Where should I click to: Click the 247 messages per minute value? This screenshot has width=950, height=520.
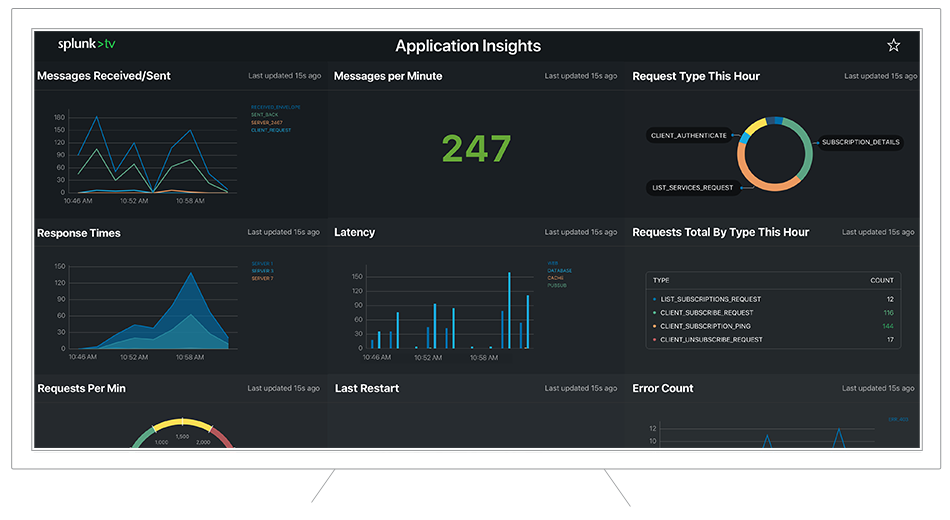coord(476,148)
